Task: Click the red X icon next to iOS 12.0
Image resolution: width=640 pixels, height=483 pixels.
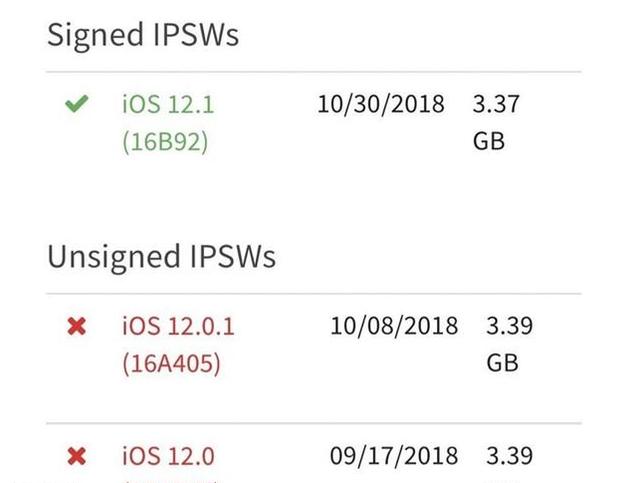Action: click(x=77, y=456)
